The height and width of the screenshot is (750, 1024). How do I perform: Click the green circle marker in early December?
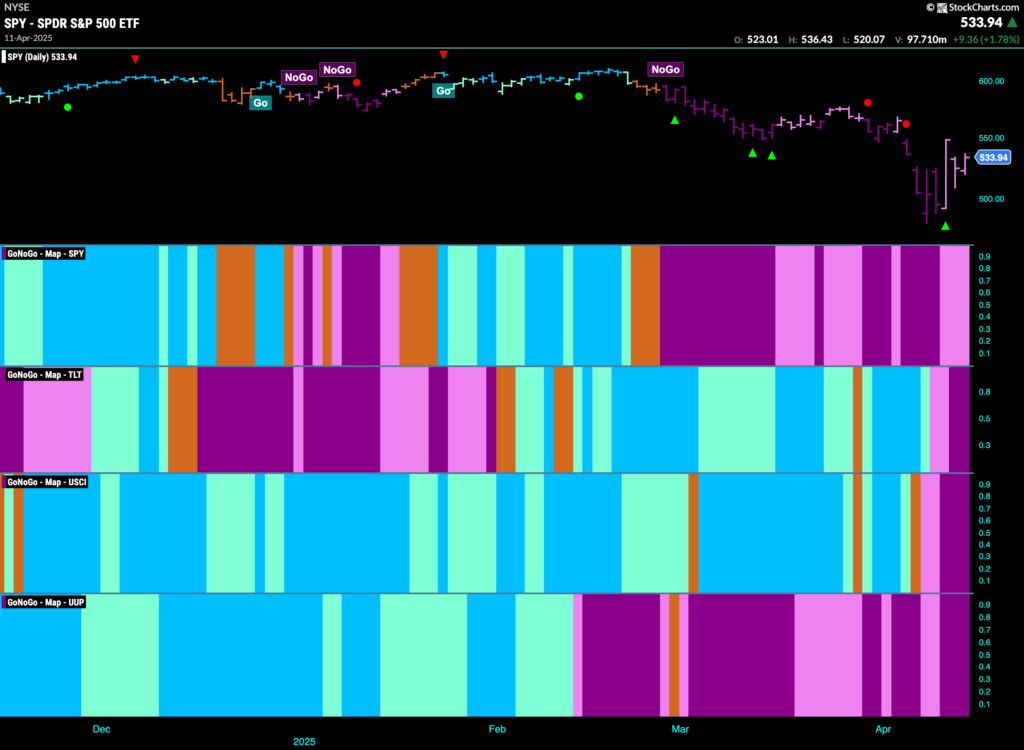click(68, 106)
